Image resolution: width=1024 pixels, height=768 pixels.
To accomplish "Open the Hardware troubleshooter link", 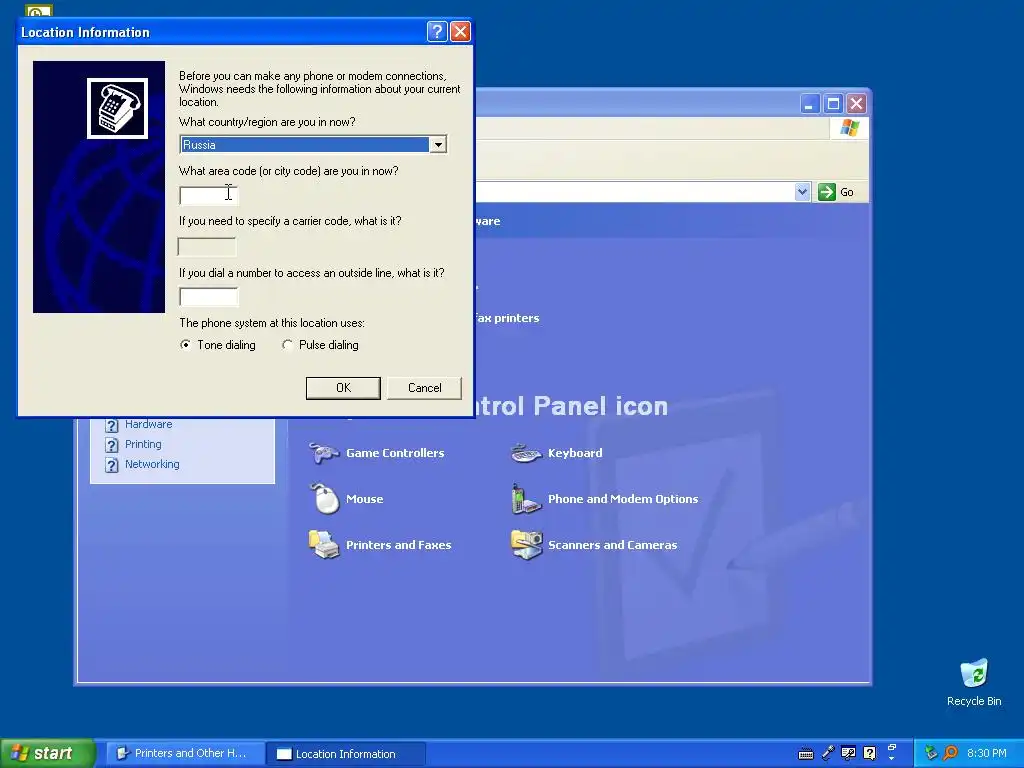I will (x=149, y=424).
